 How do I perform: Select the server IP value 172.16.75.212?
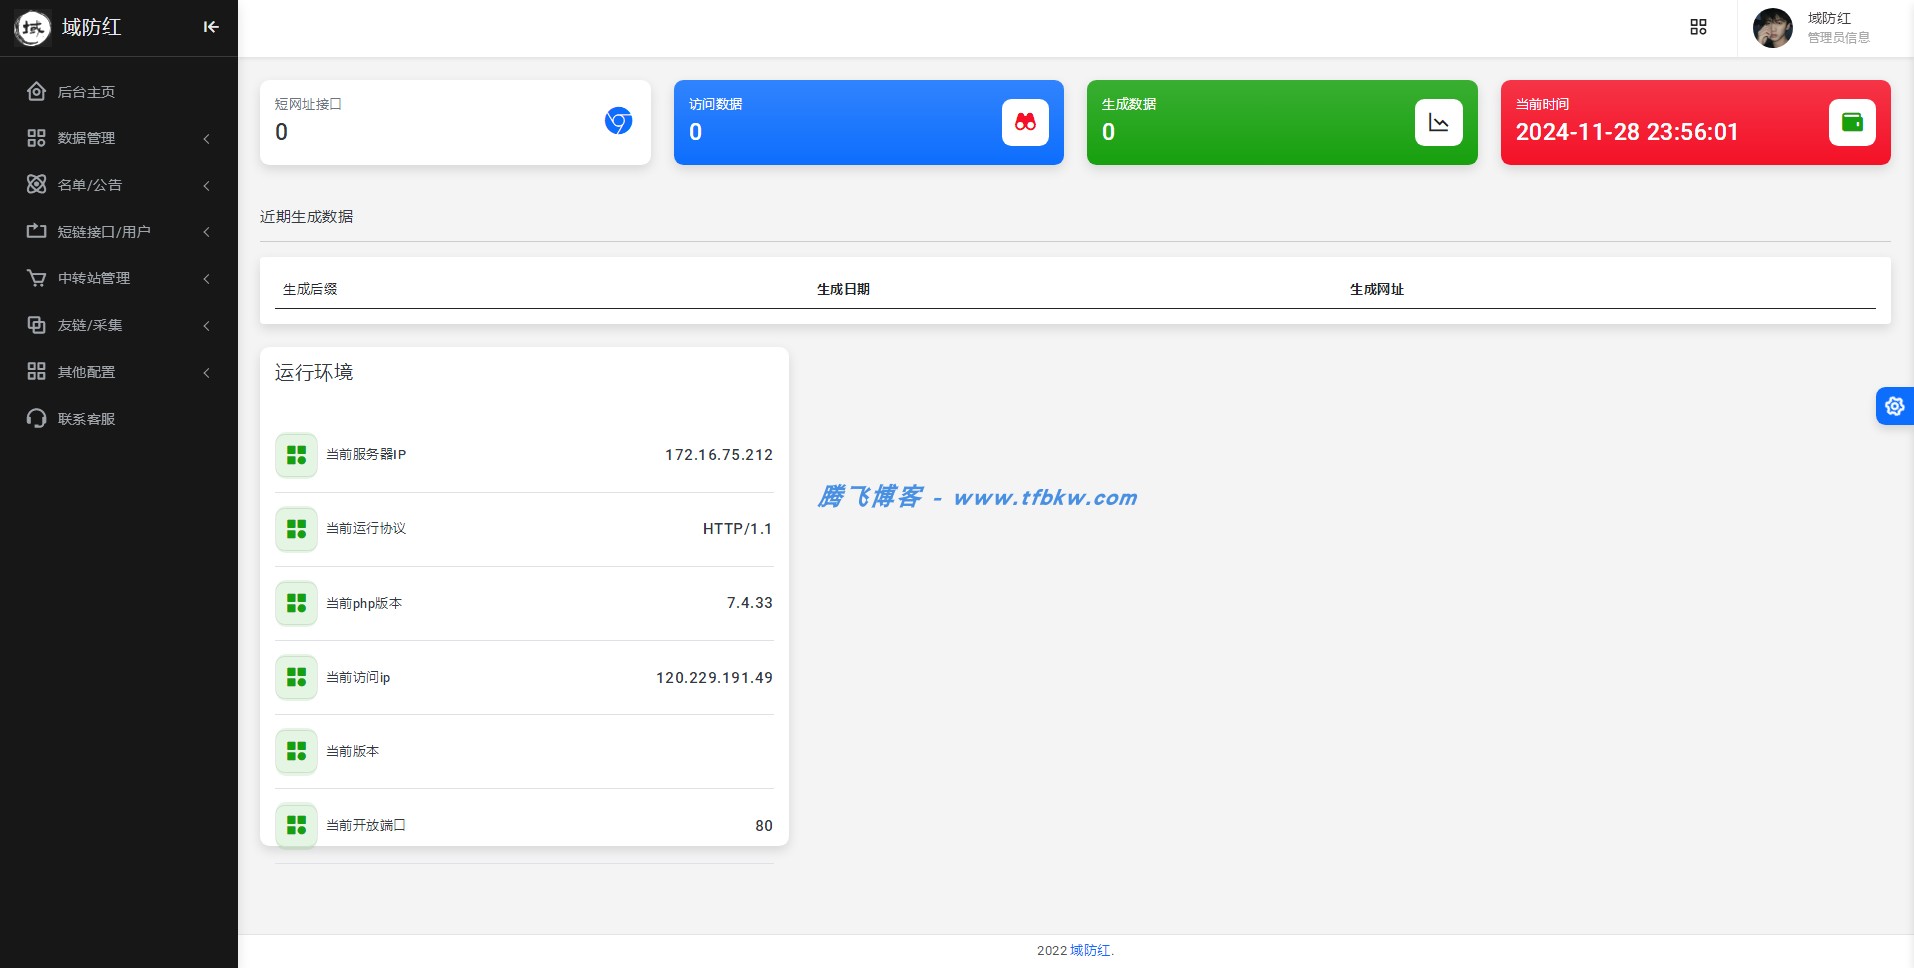point(719,455)
